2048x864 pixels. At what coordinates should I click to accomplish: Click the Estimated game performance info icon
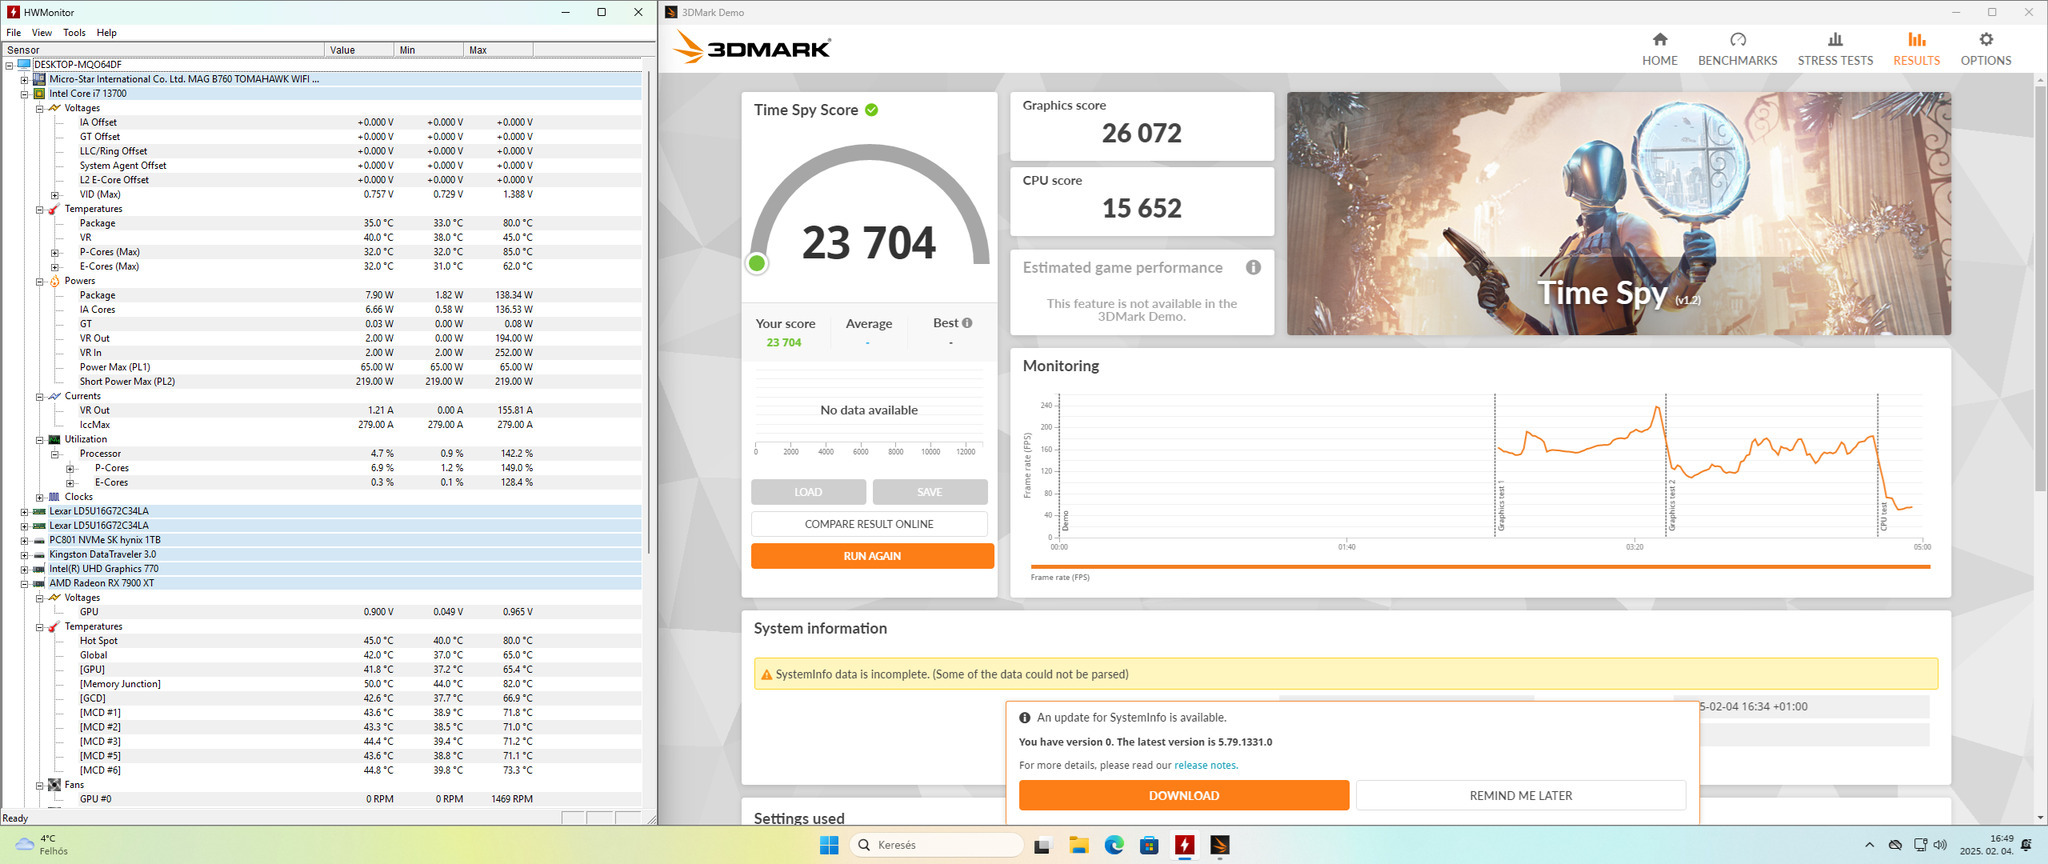tap(1253, 268)
